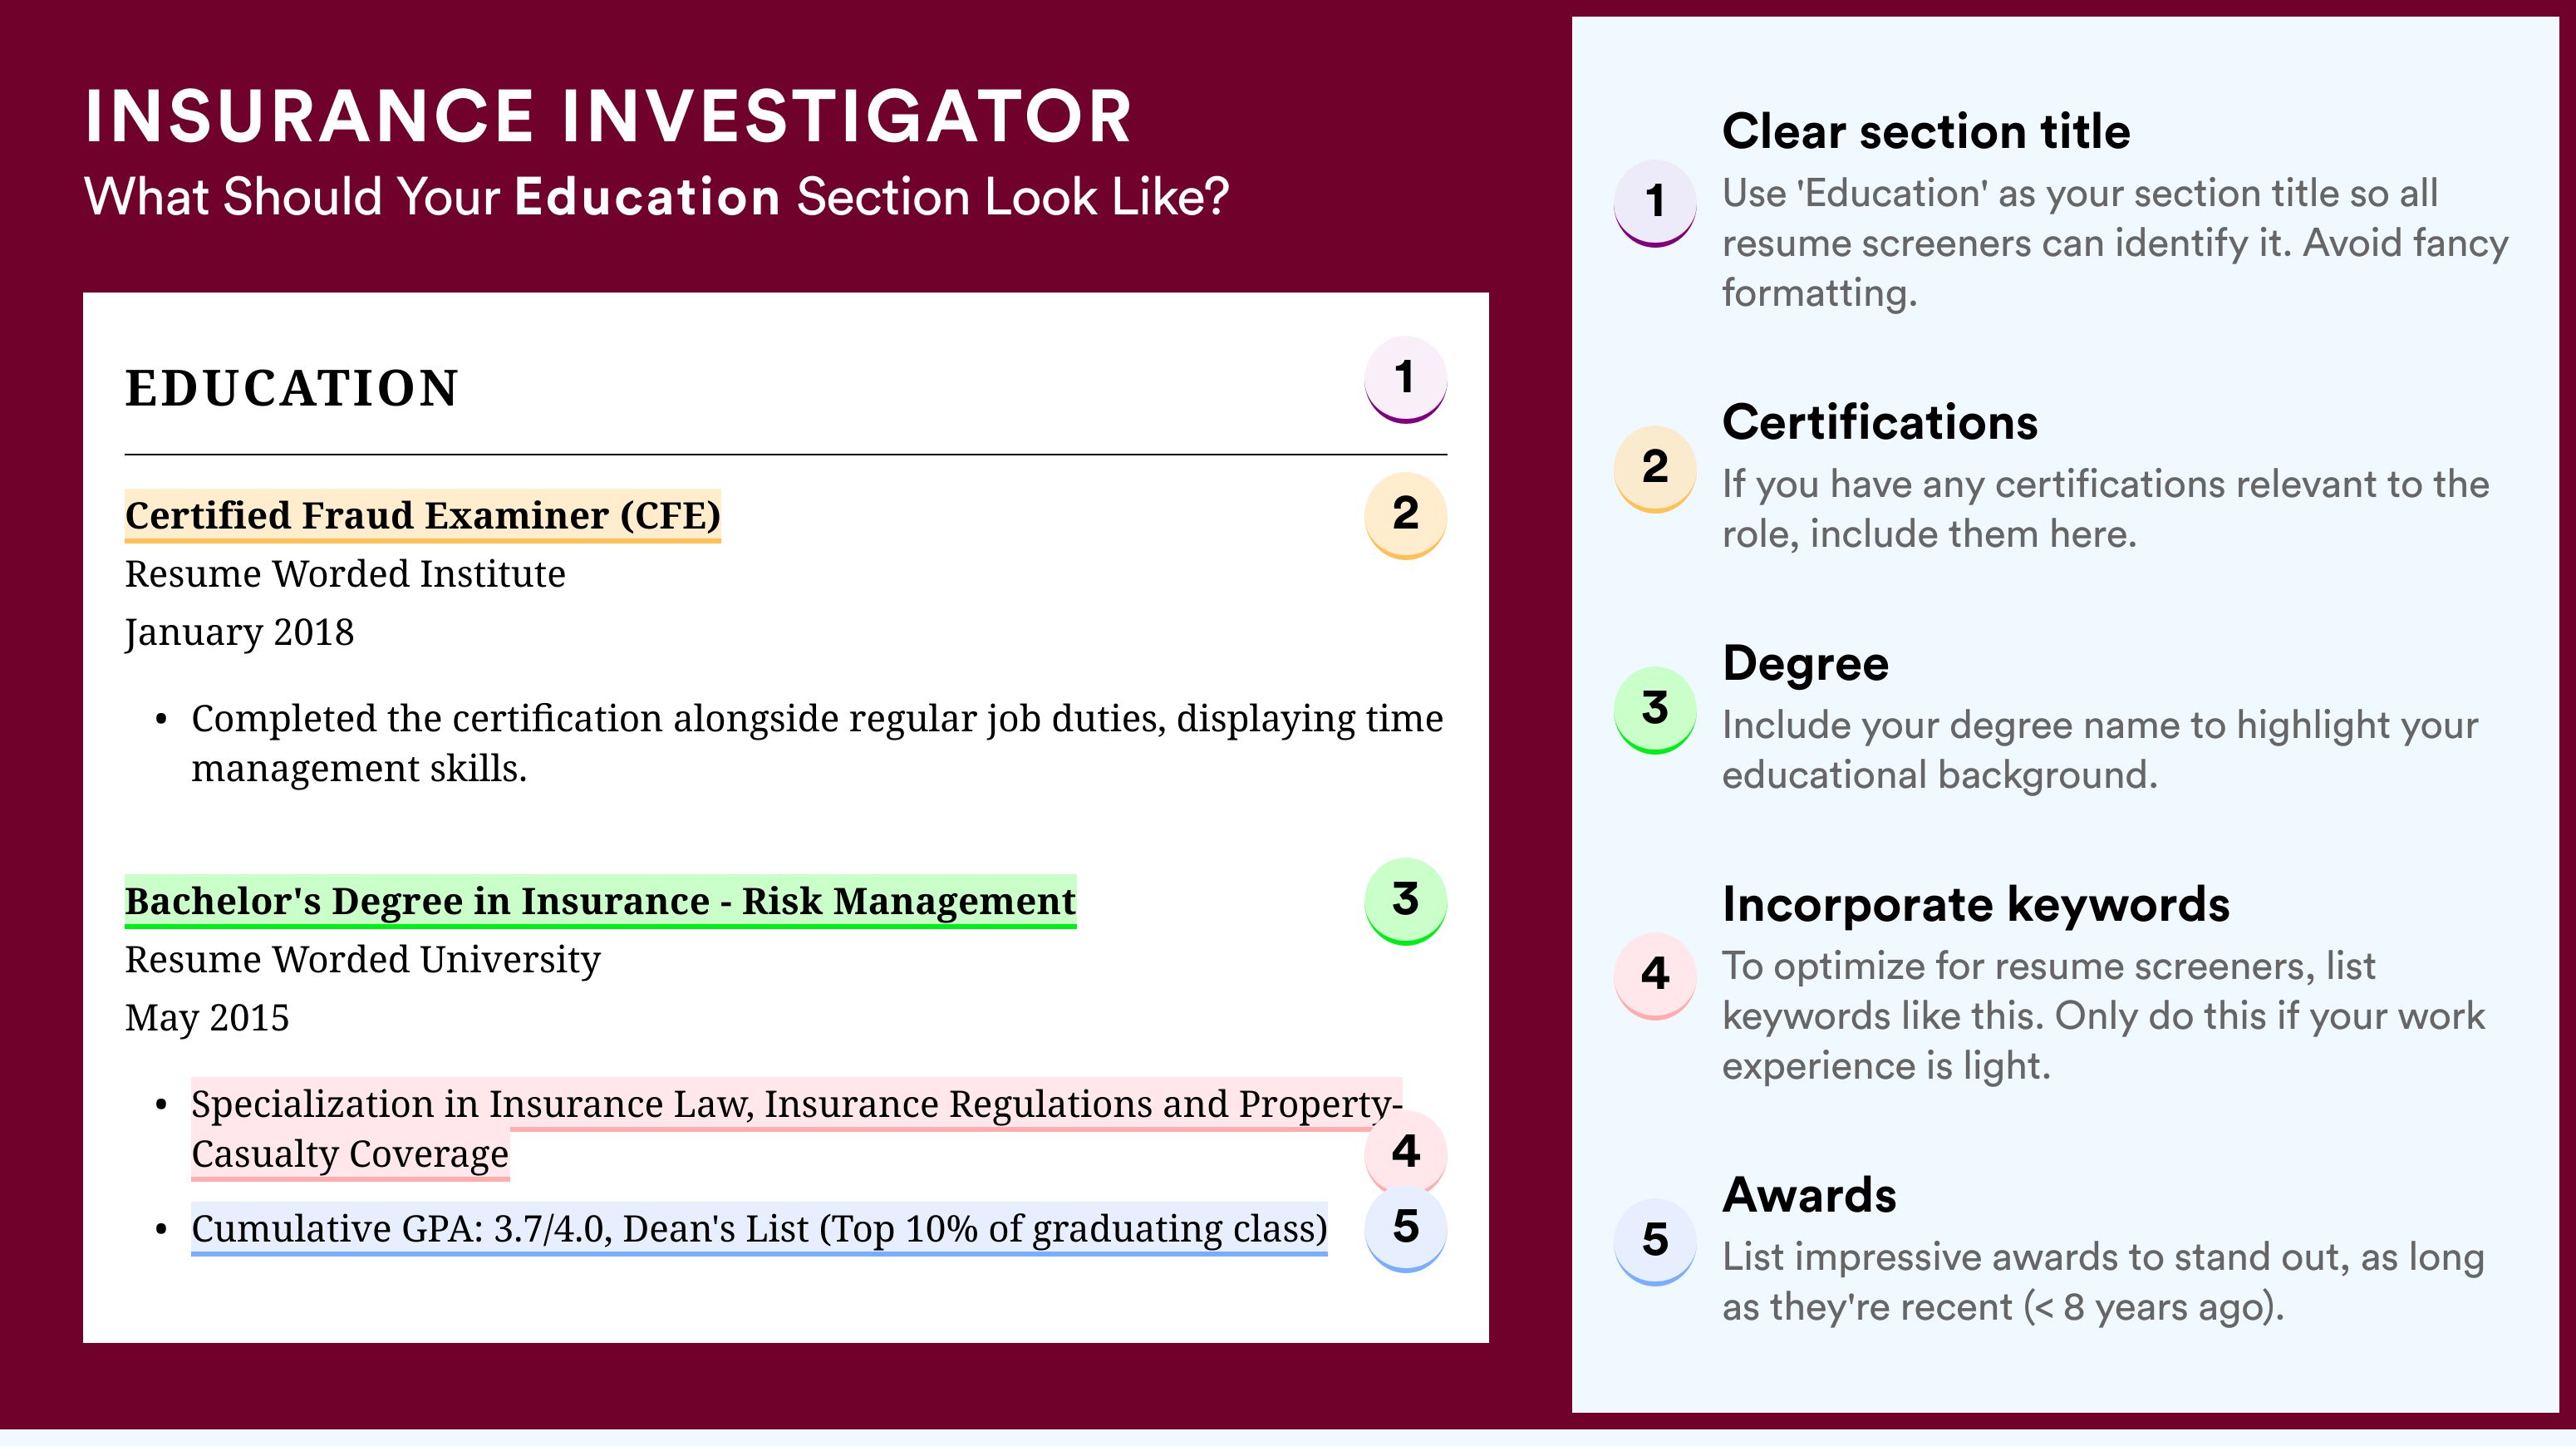Click the blue number 5 badge beside GPA line
The height and width of the screenshot is (1446, 2576).
click(x=1405, y=1228)
